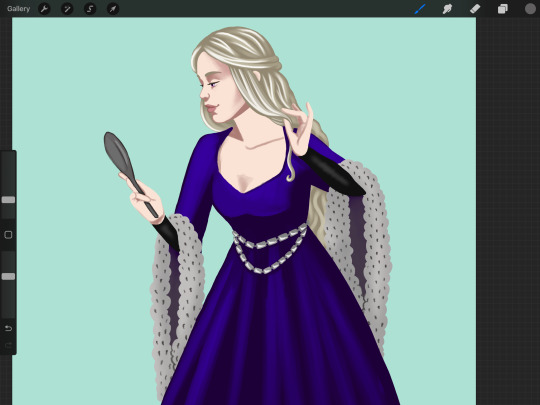The width and height of the screenshot is (540, 405).
Task: Open the Gallery
Action: (x=18, y=9)
